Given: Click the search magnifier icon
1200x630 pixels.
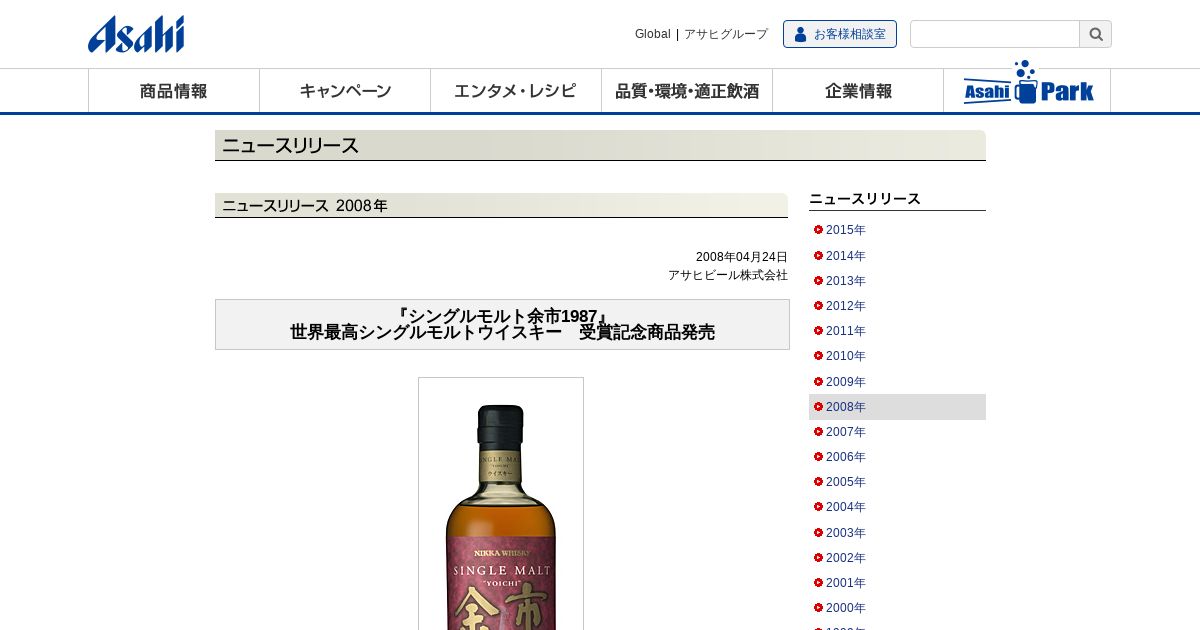Looking at the screenshot, I should [1096, 34].
